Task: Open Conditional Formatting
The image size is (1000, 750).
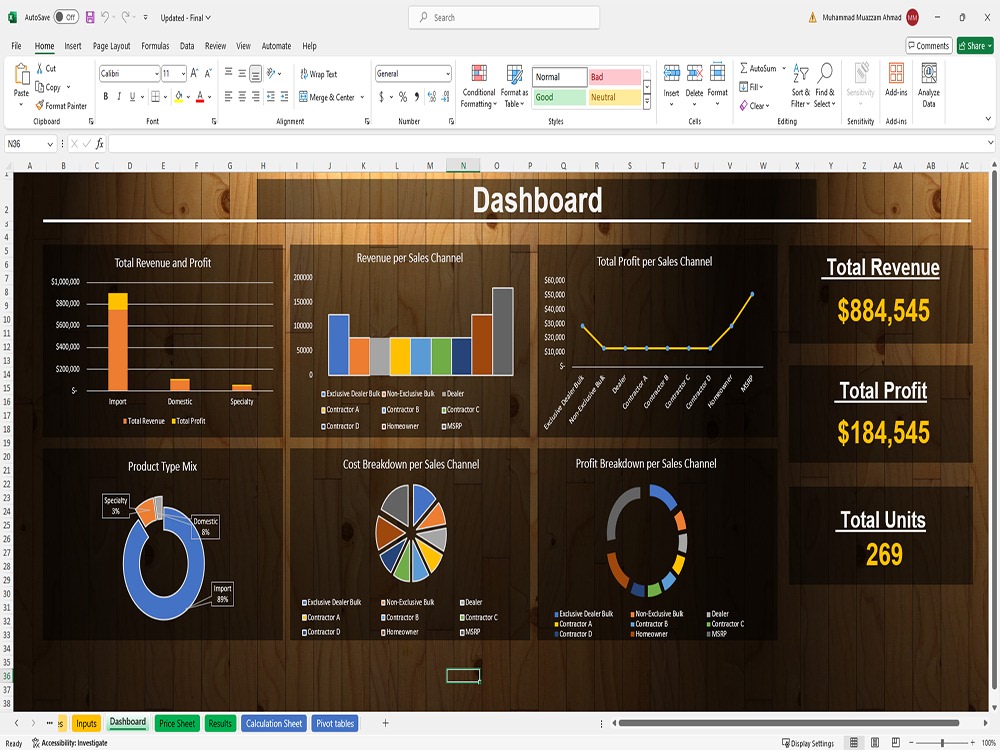Action: 478,86
